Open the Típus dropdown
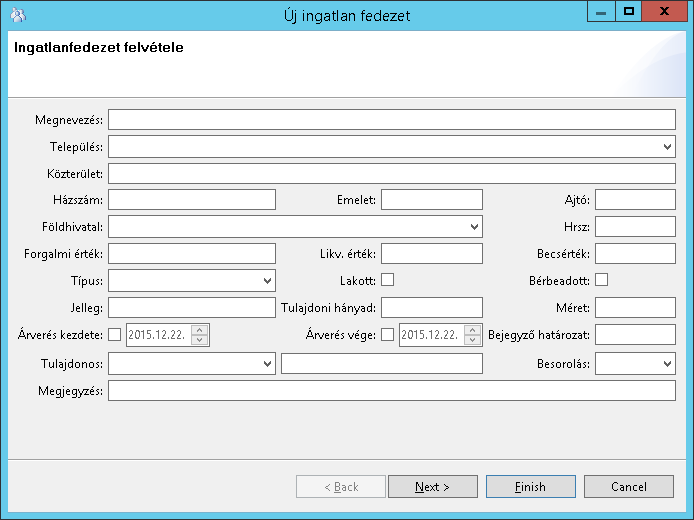 [267, 281]
